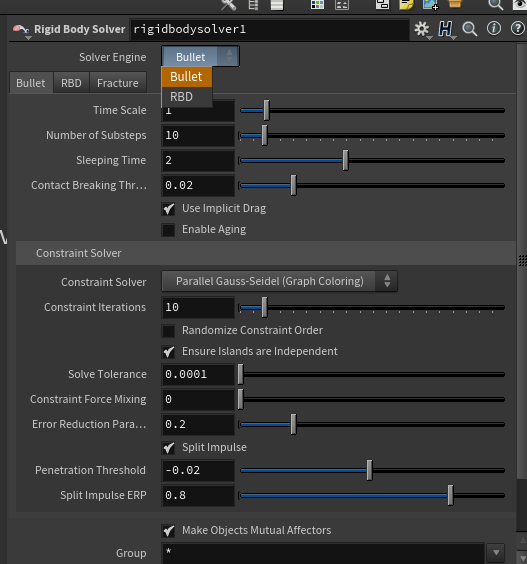This screenshot has height=564, width=527.
Task: Uncheck Use Implicit Drag
Action: tap(168, 209)
